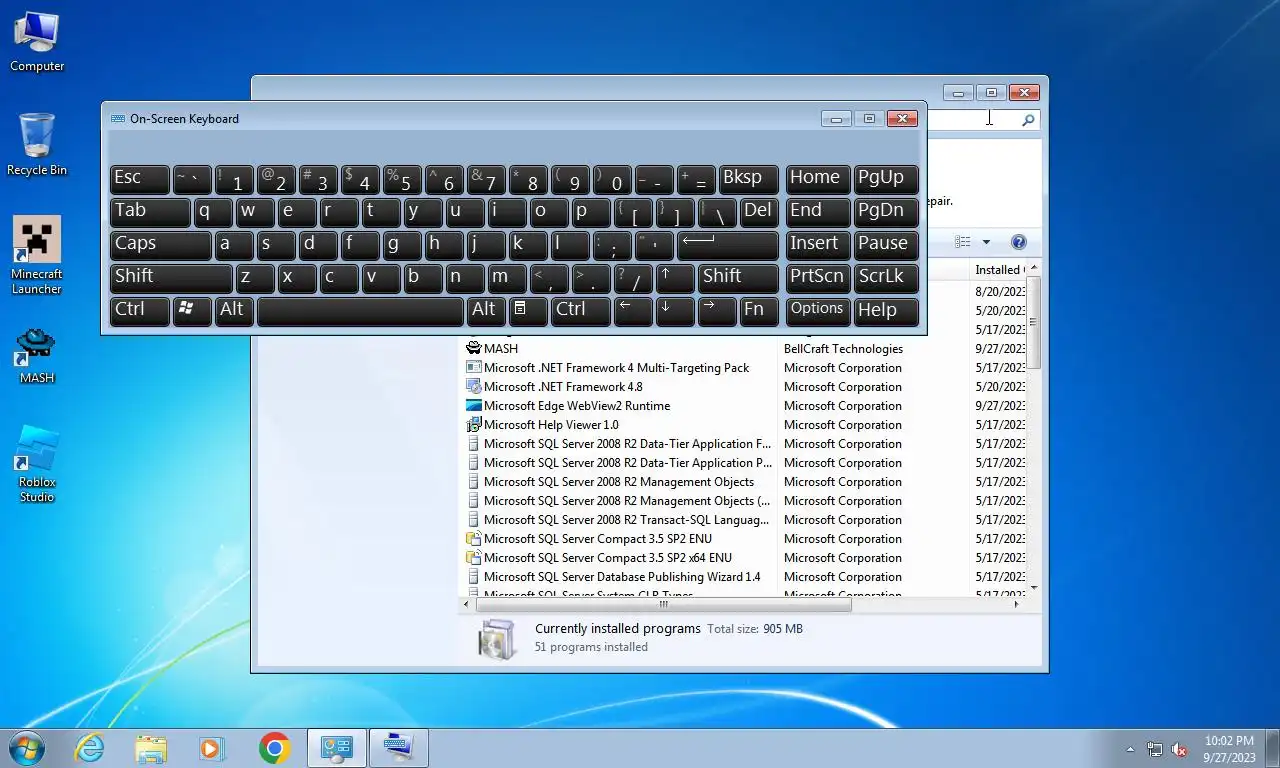This screenshot has width=1280, height=768.
Task: Open the Computer desktop icon
Action: click(37, 42)
